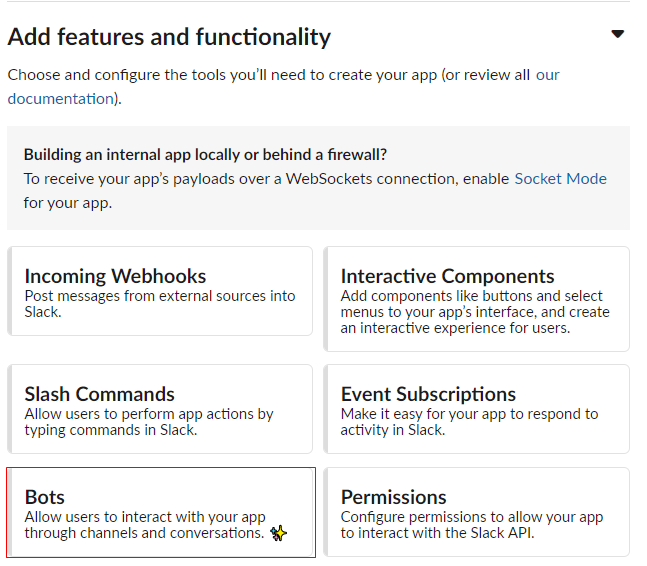Open the Permissions feature card
This screenshot has width=647, height=566.
(x=477, y=512)
